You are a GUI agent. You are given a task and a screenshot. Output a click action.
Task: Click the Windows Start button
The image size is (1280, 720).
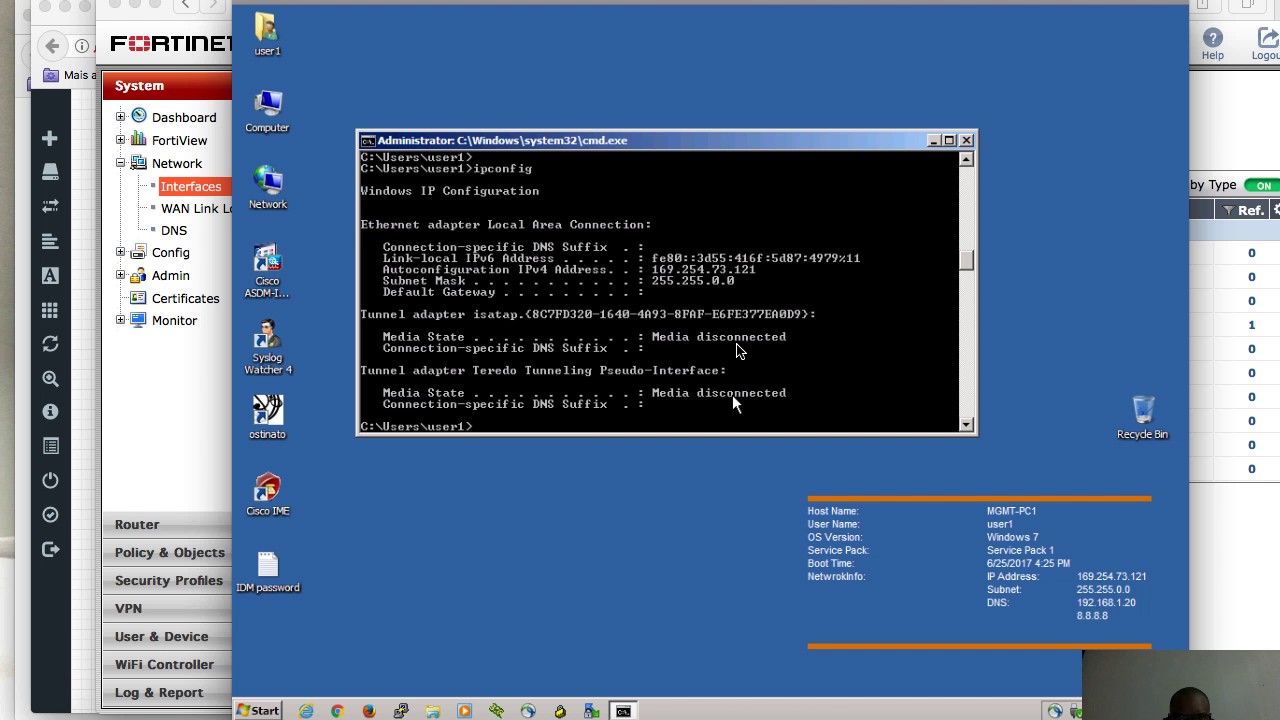(258, 711)
